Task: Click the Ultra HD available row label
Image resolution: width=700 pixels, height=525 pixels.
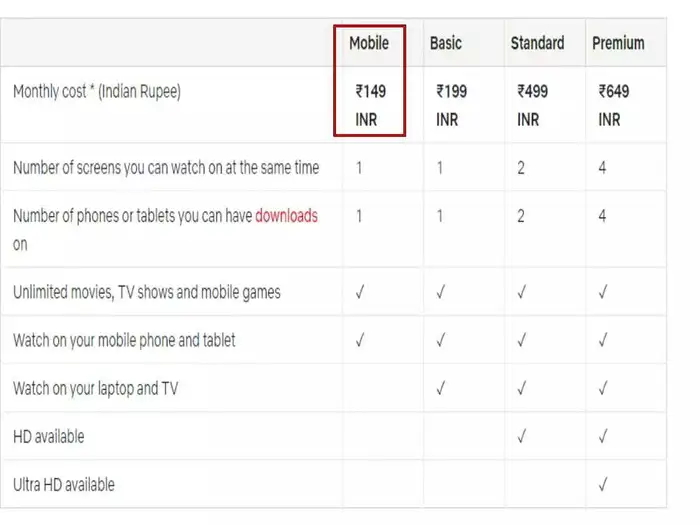Action: [64, 485]
